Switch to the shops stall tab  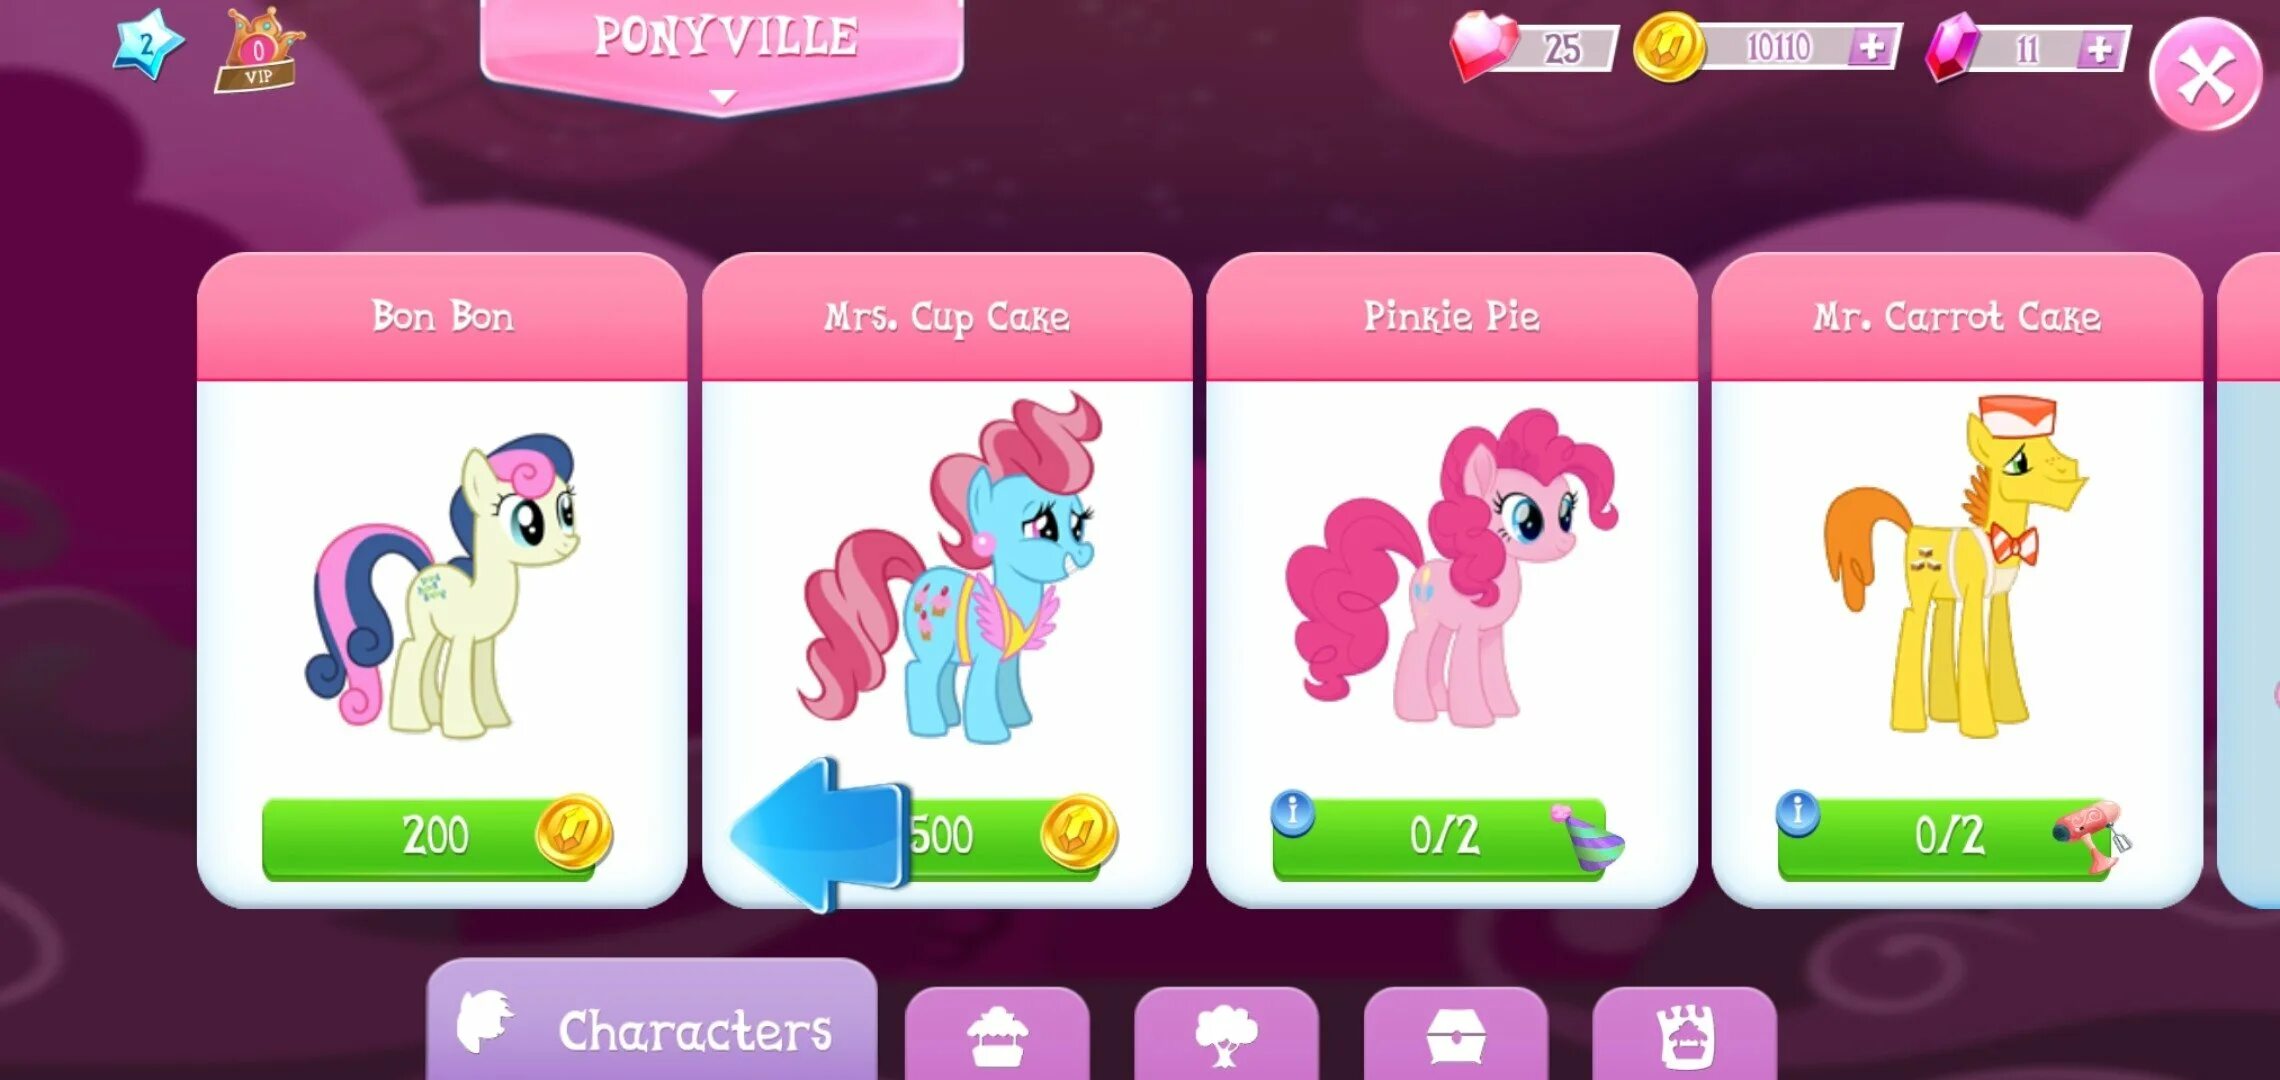997,1035
